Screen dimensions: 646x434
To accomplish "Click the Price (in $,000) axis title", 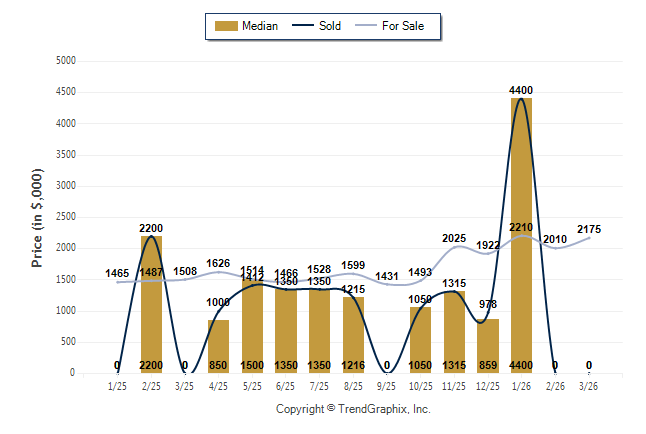I will coord(37,216).
